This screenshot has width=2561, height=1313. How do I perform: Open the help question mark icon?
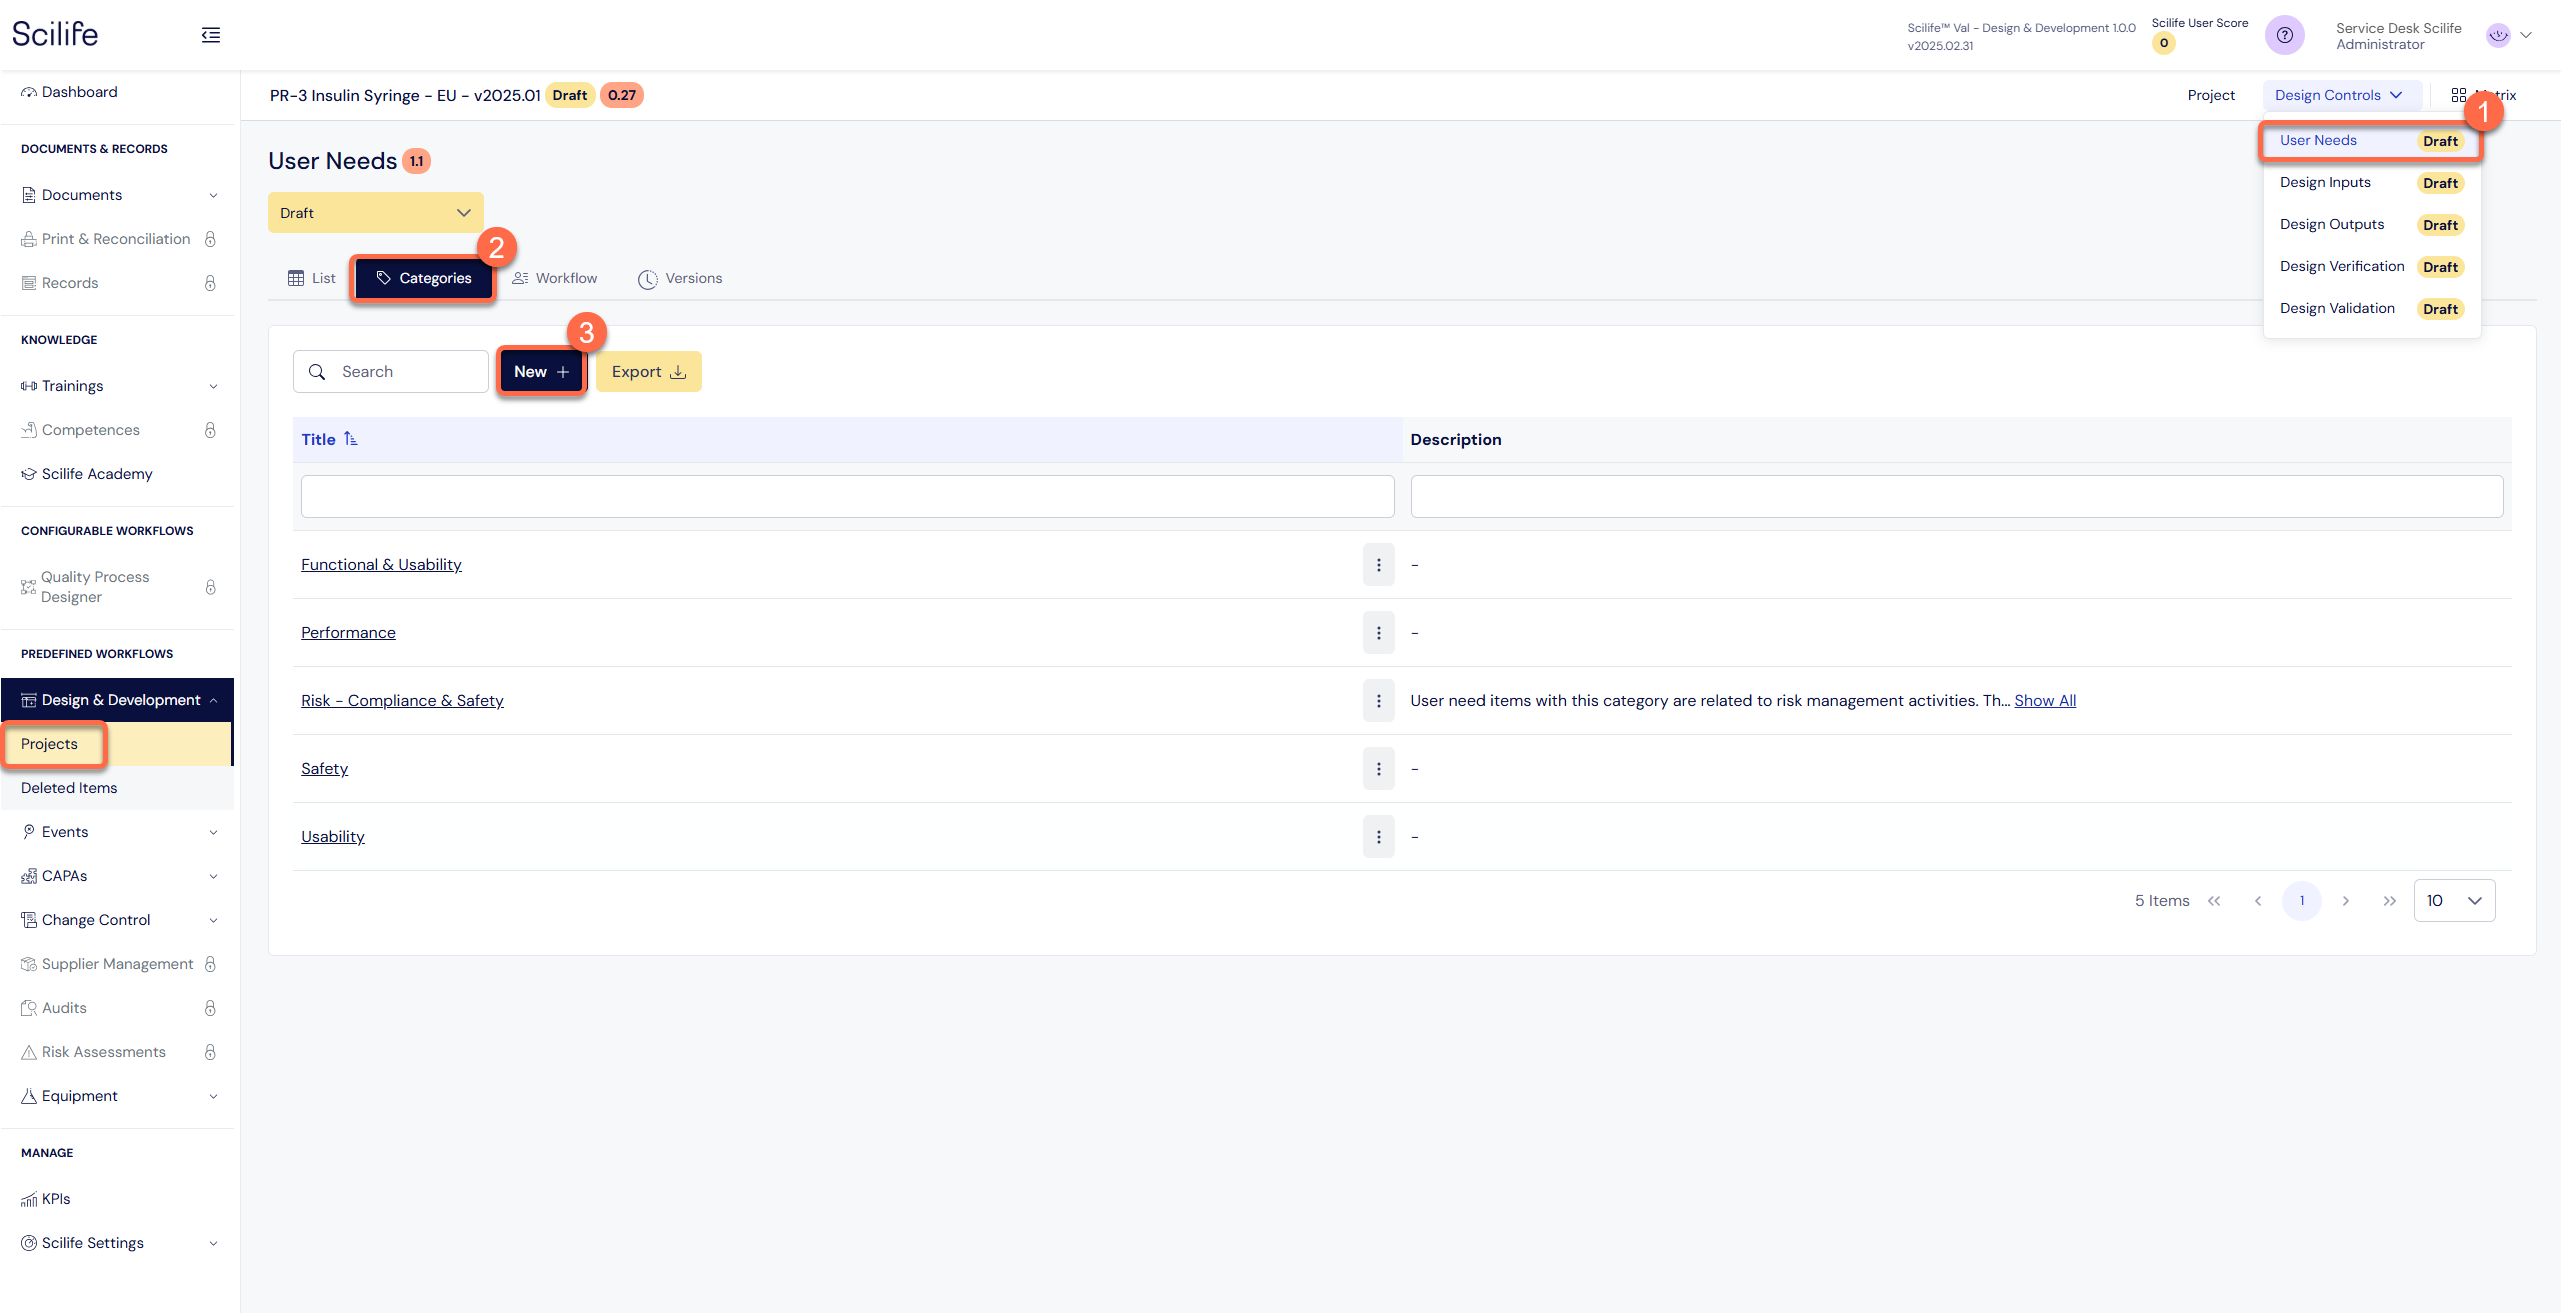pos(2284,35)
